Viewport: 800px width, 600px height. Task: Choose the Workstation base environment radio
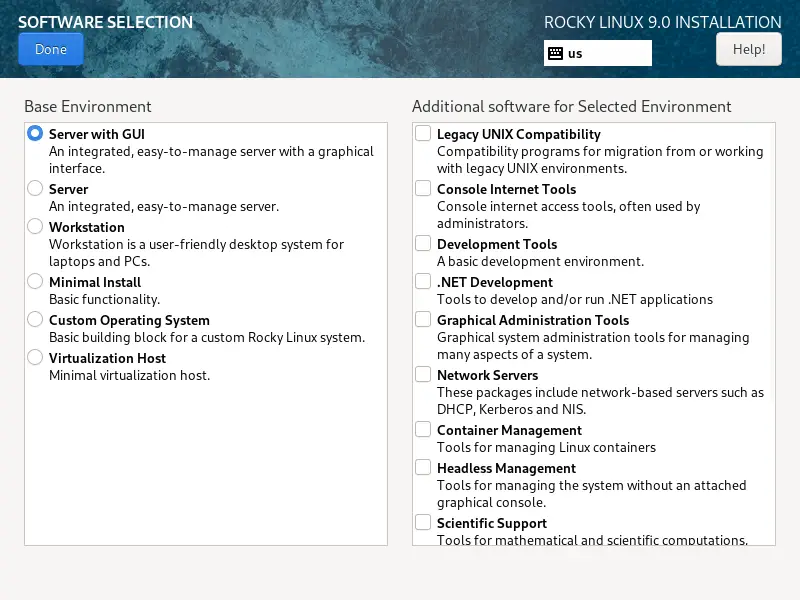[x=35, y=227]
